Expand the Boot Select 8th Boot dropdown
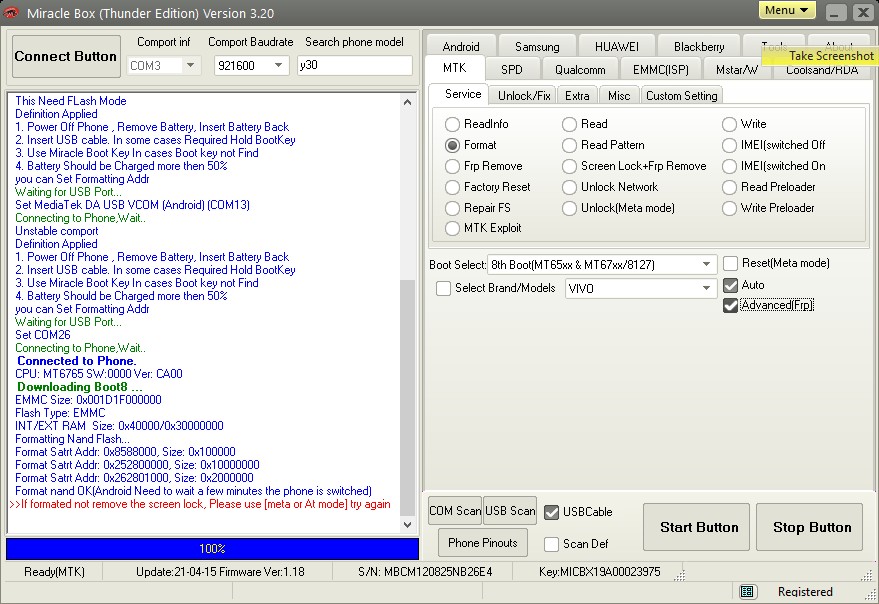The image size is (879, 604). (706, 264)
